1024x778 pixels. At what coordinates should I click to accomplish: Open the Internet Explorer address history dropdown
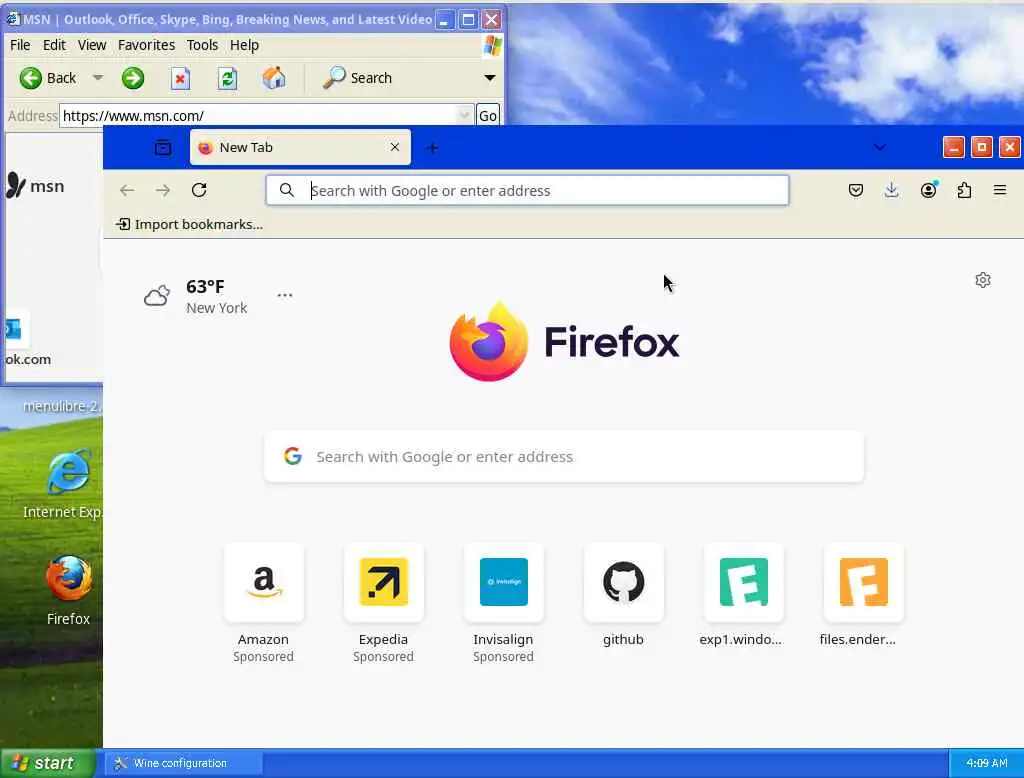[x=464, y=116]
